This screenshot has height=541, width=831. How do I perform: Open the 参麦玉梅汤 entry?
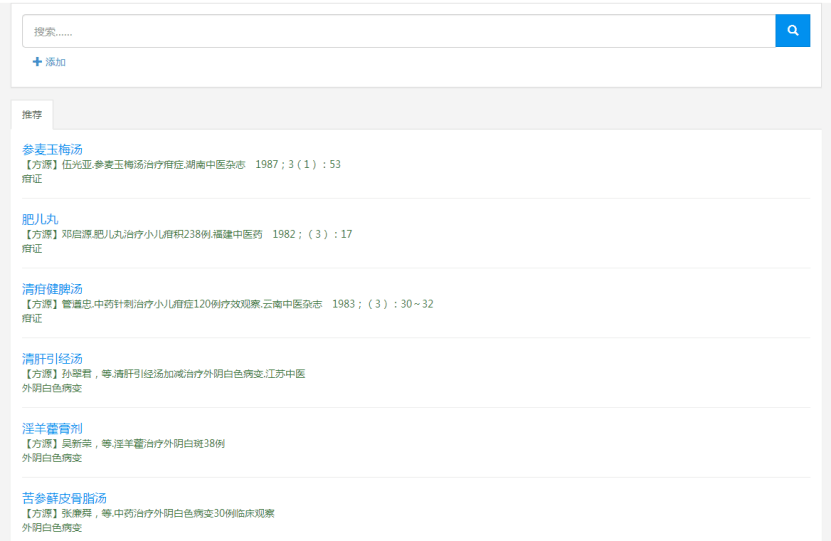coord(52,149)
